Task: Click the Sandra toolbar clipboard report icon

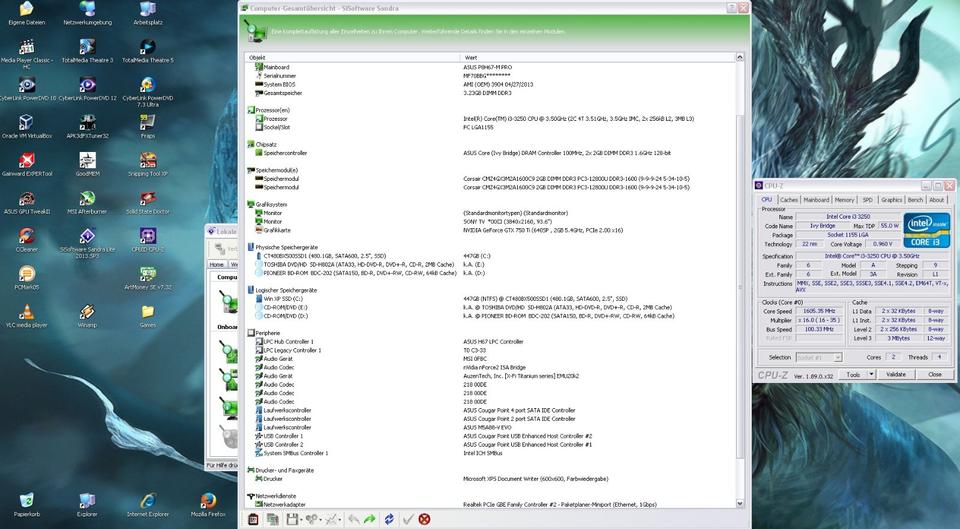Action: click(253, 519)
